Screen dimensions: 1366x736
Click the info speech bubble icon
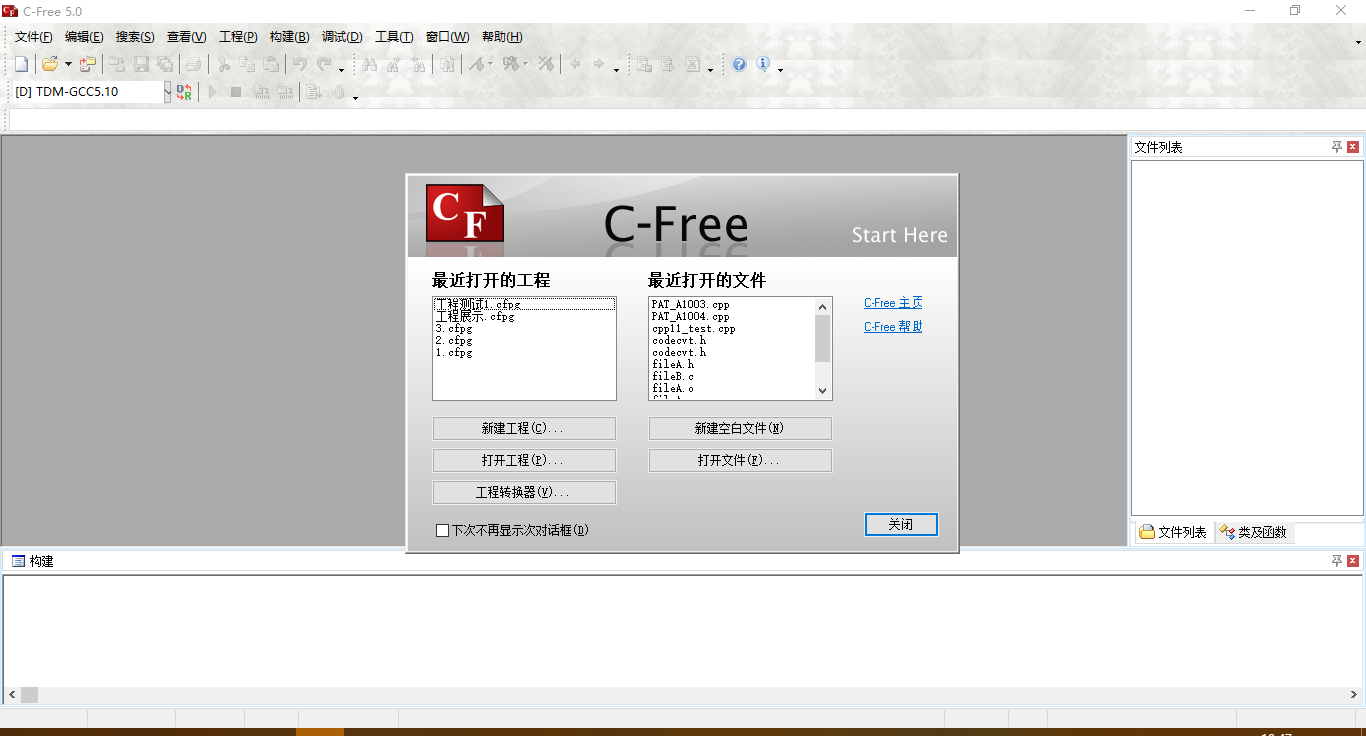tap(763, 64)
